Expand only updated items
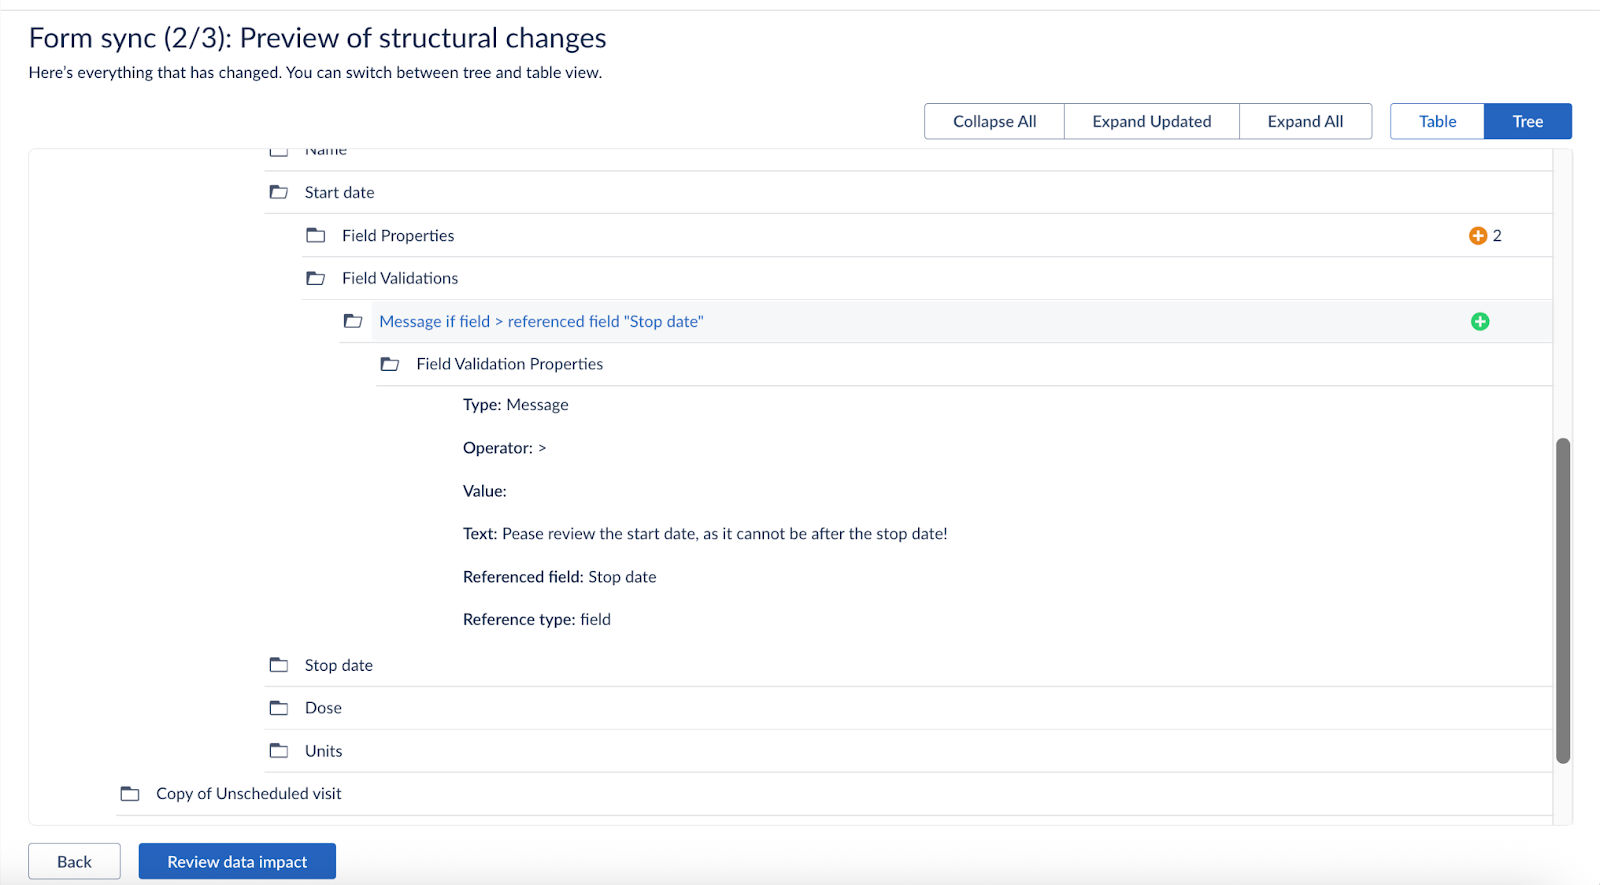The height and width of the screenshot is (885, 1600). pyautogui.click(x=1151, y=121)
